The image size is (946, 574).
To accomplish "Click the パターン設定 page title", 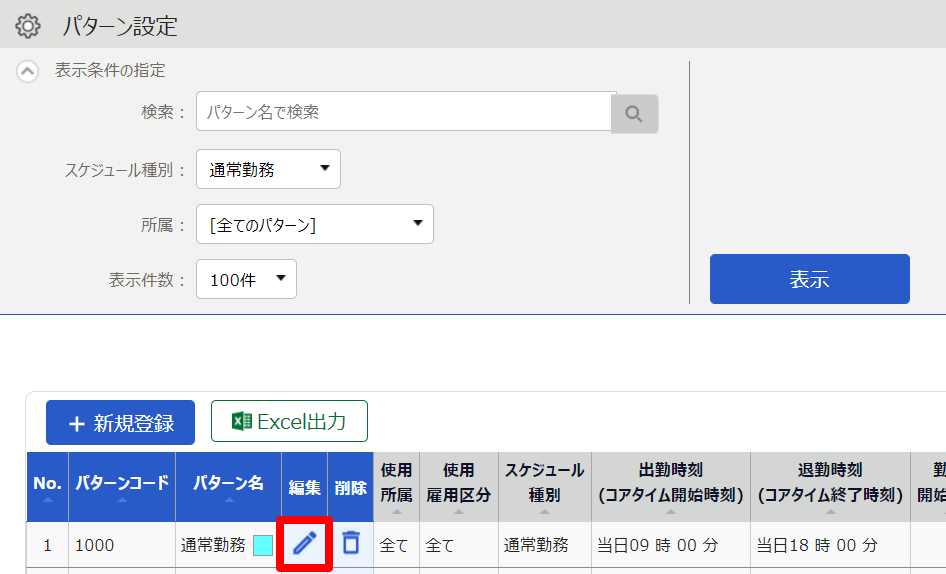I will (x=121, y=26).
